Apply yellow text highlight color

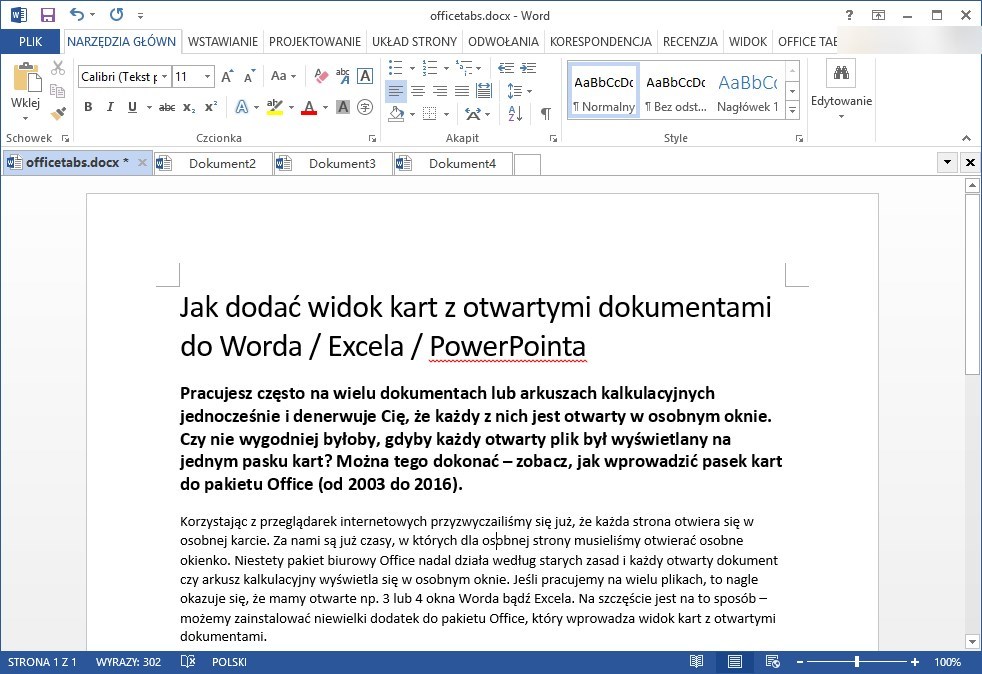[274, 107]
